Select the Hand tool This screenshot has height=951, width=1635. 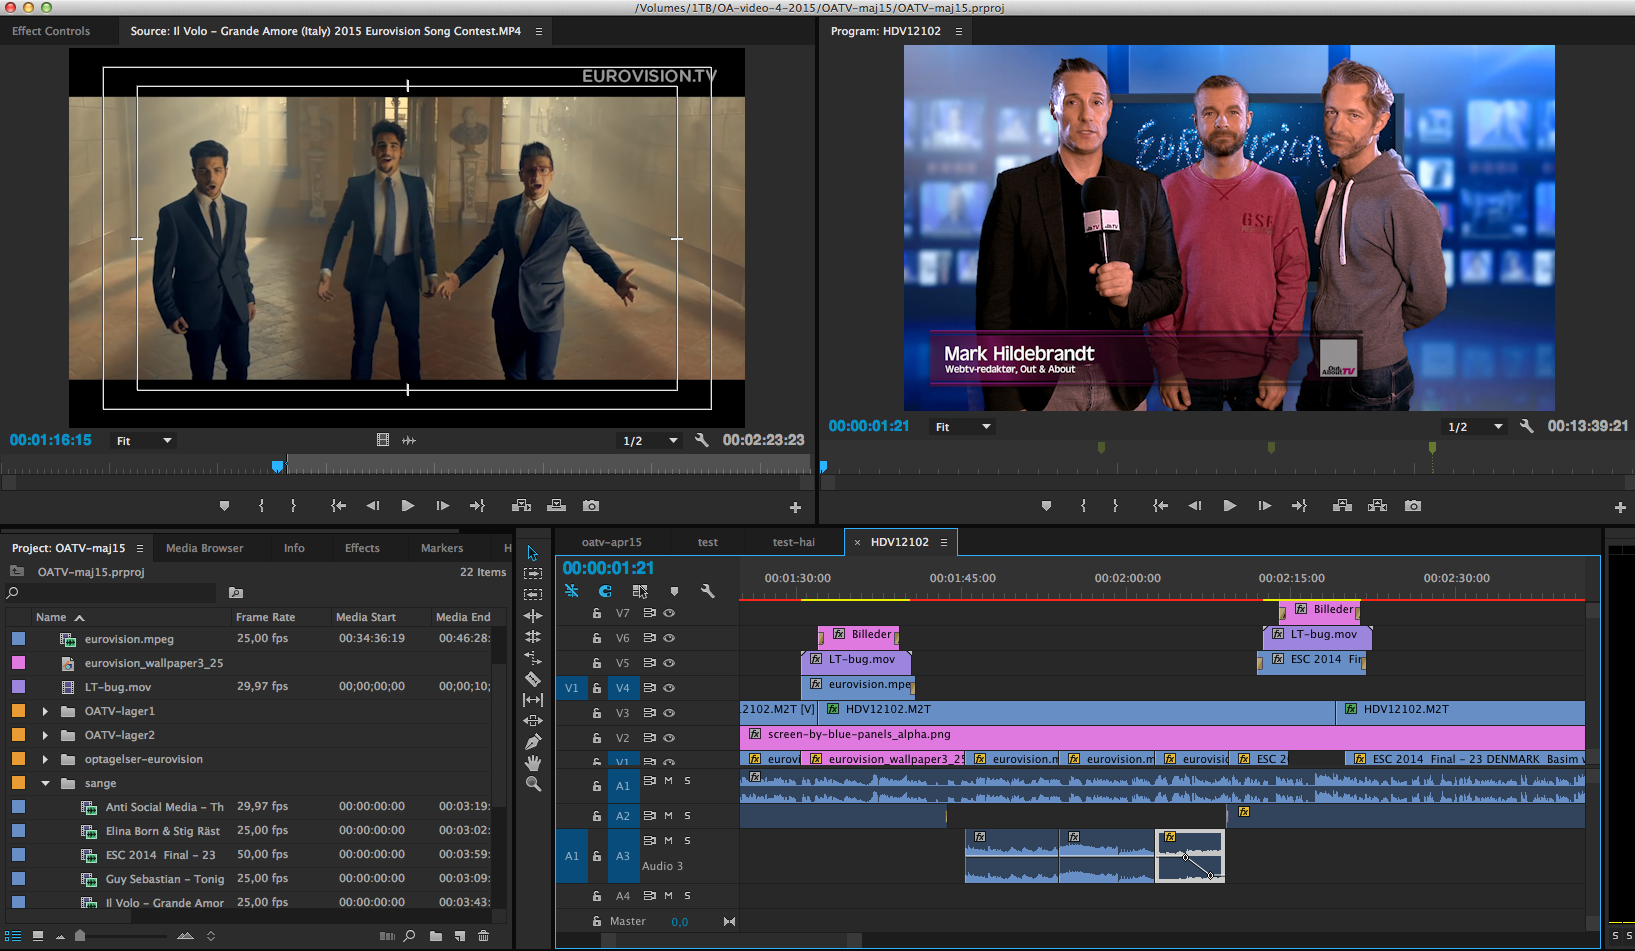click(533, 763)
